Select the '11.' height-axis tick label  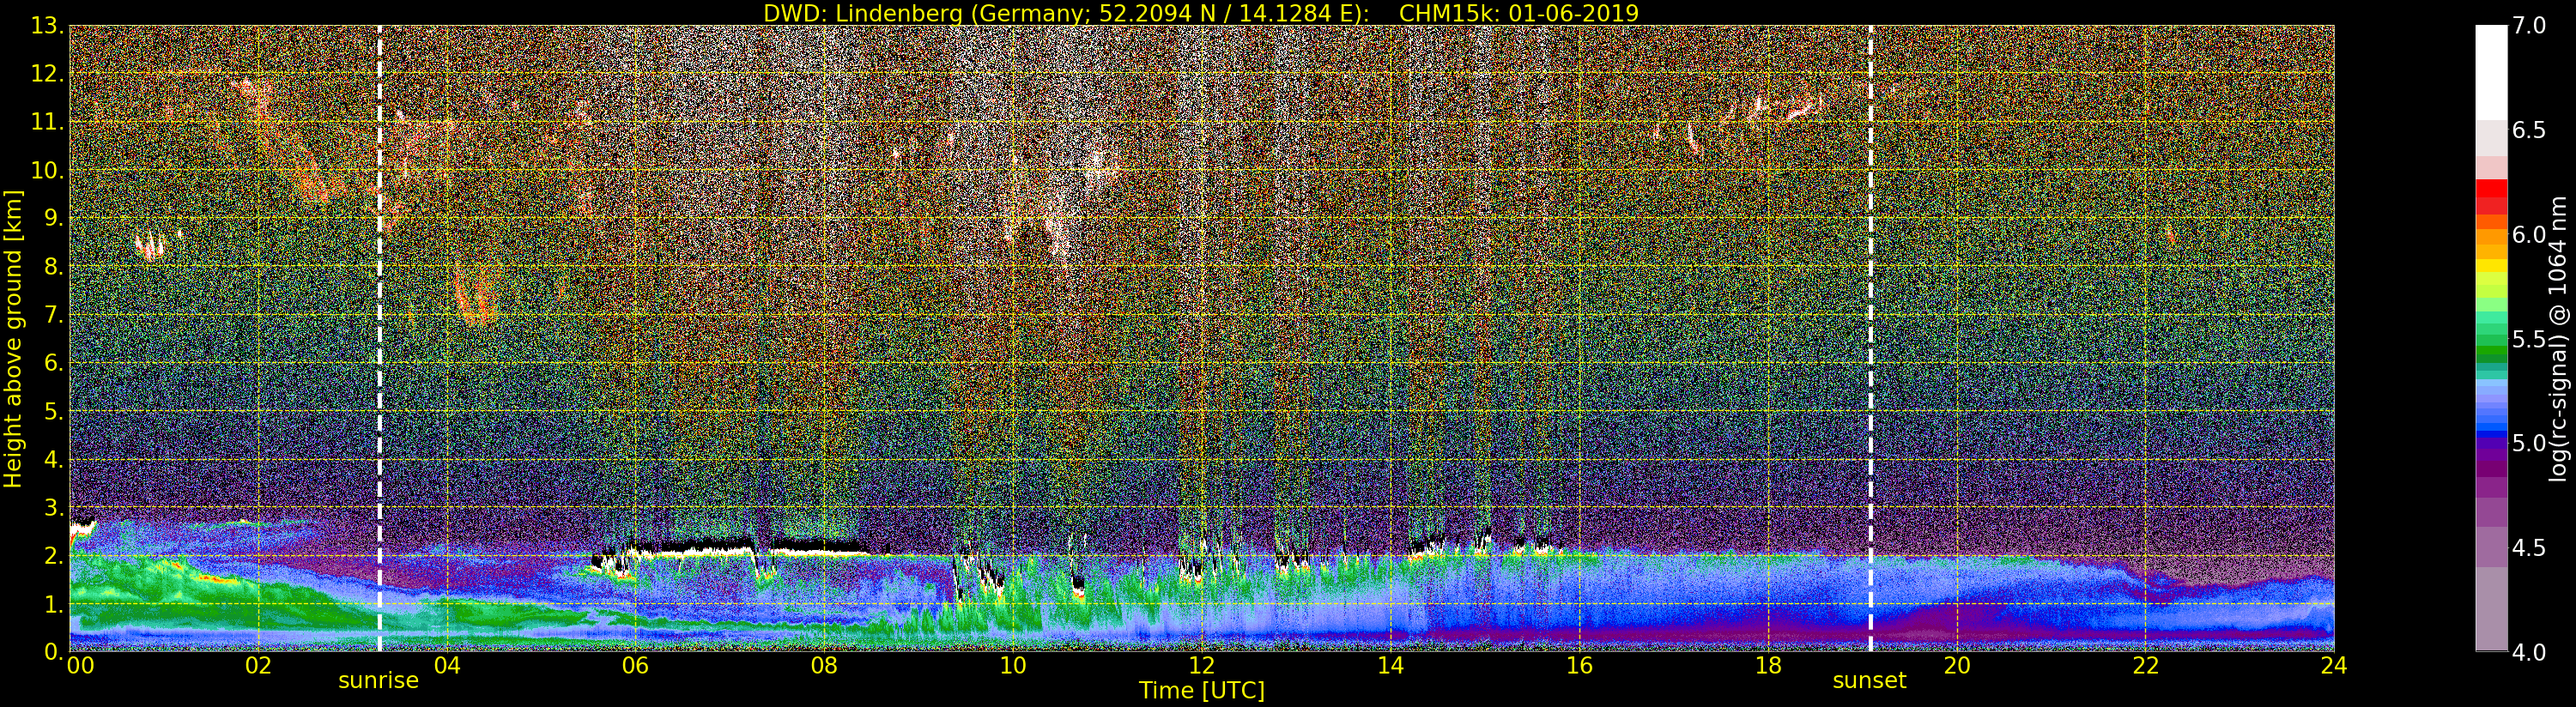click(x=47, y=122)
